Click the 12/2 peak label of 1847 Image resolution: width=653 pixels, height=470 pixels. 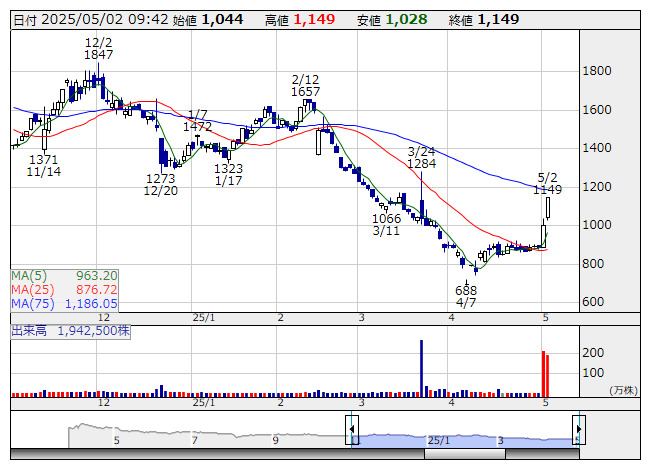tap(98, 49)
